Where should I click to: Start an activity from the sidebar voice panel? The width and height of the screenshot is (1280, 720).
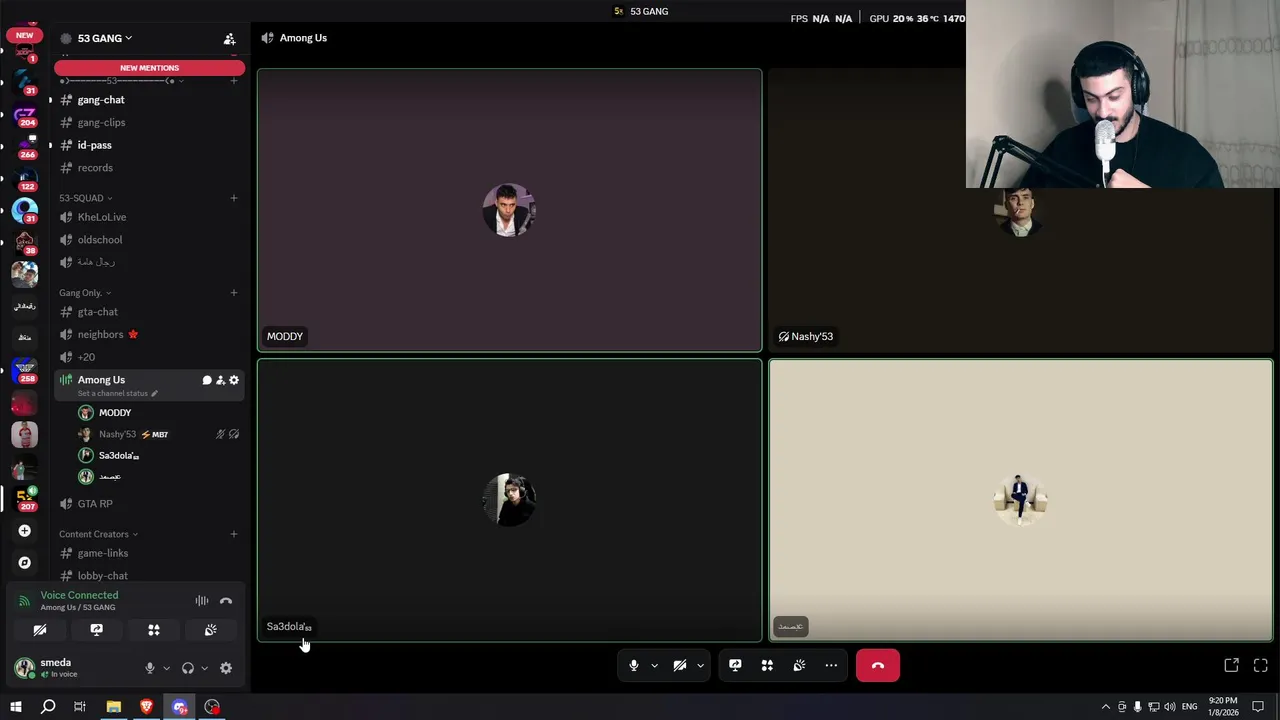pyautogui.click(x=154, y=630)
